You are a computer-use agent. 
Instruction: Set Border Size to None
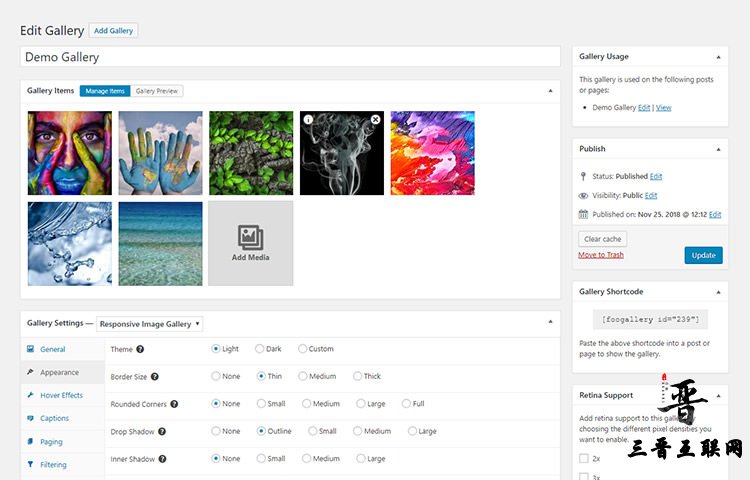[x=216, y=376]
